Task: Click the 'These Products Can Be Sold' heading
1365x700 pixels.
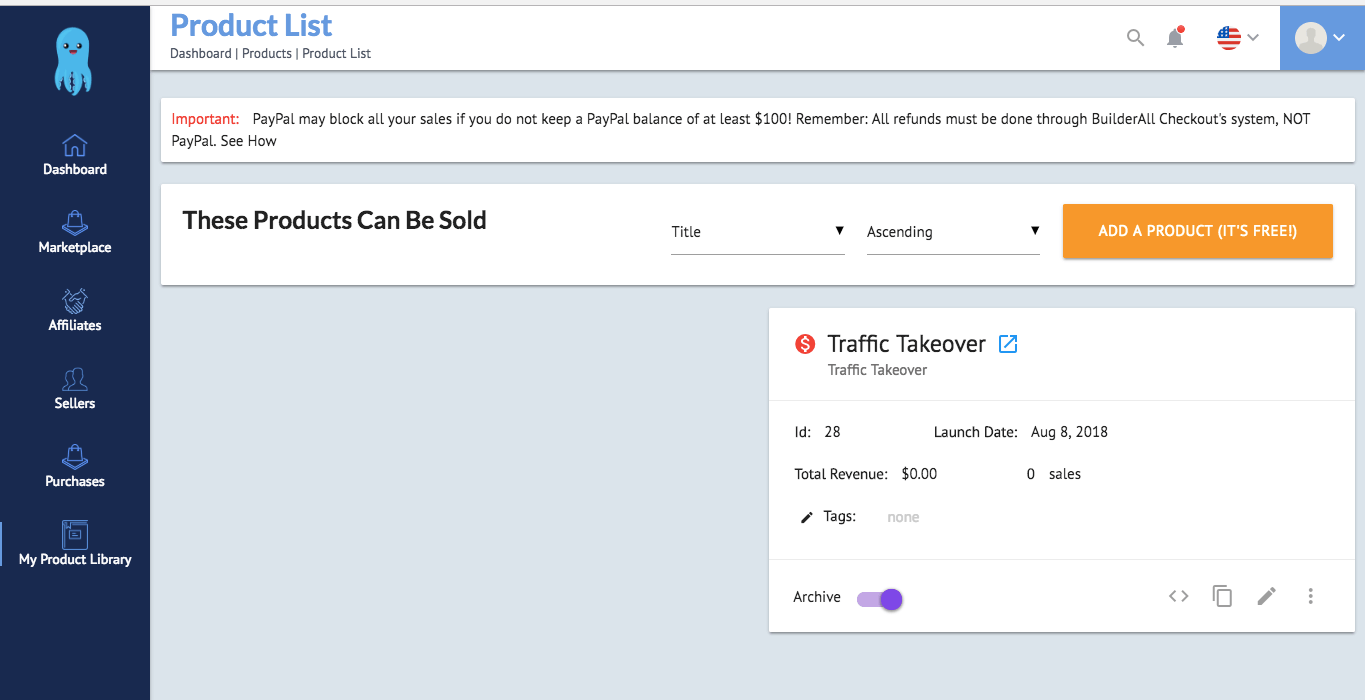Action: (x=335, y=220)
